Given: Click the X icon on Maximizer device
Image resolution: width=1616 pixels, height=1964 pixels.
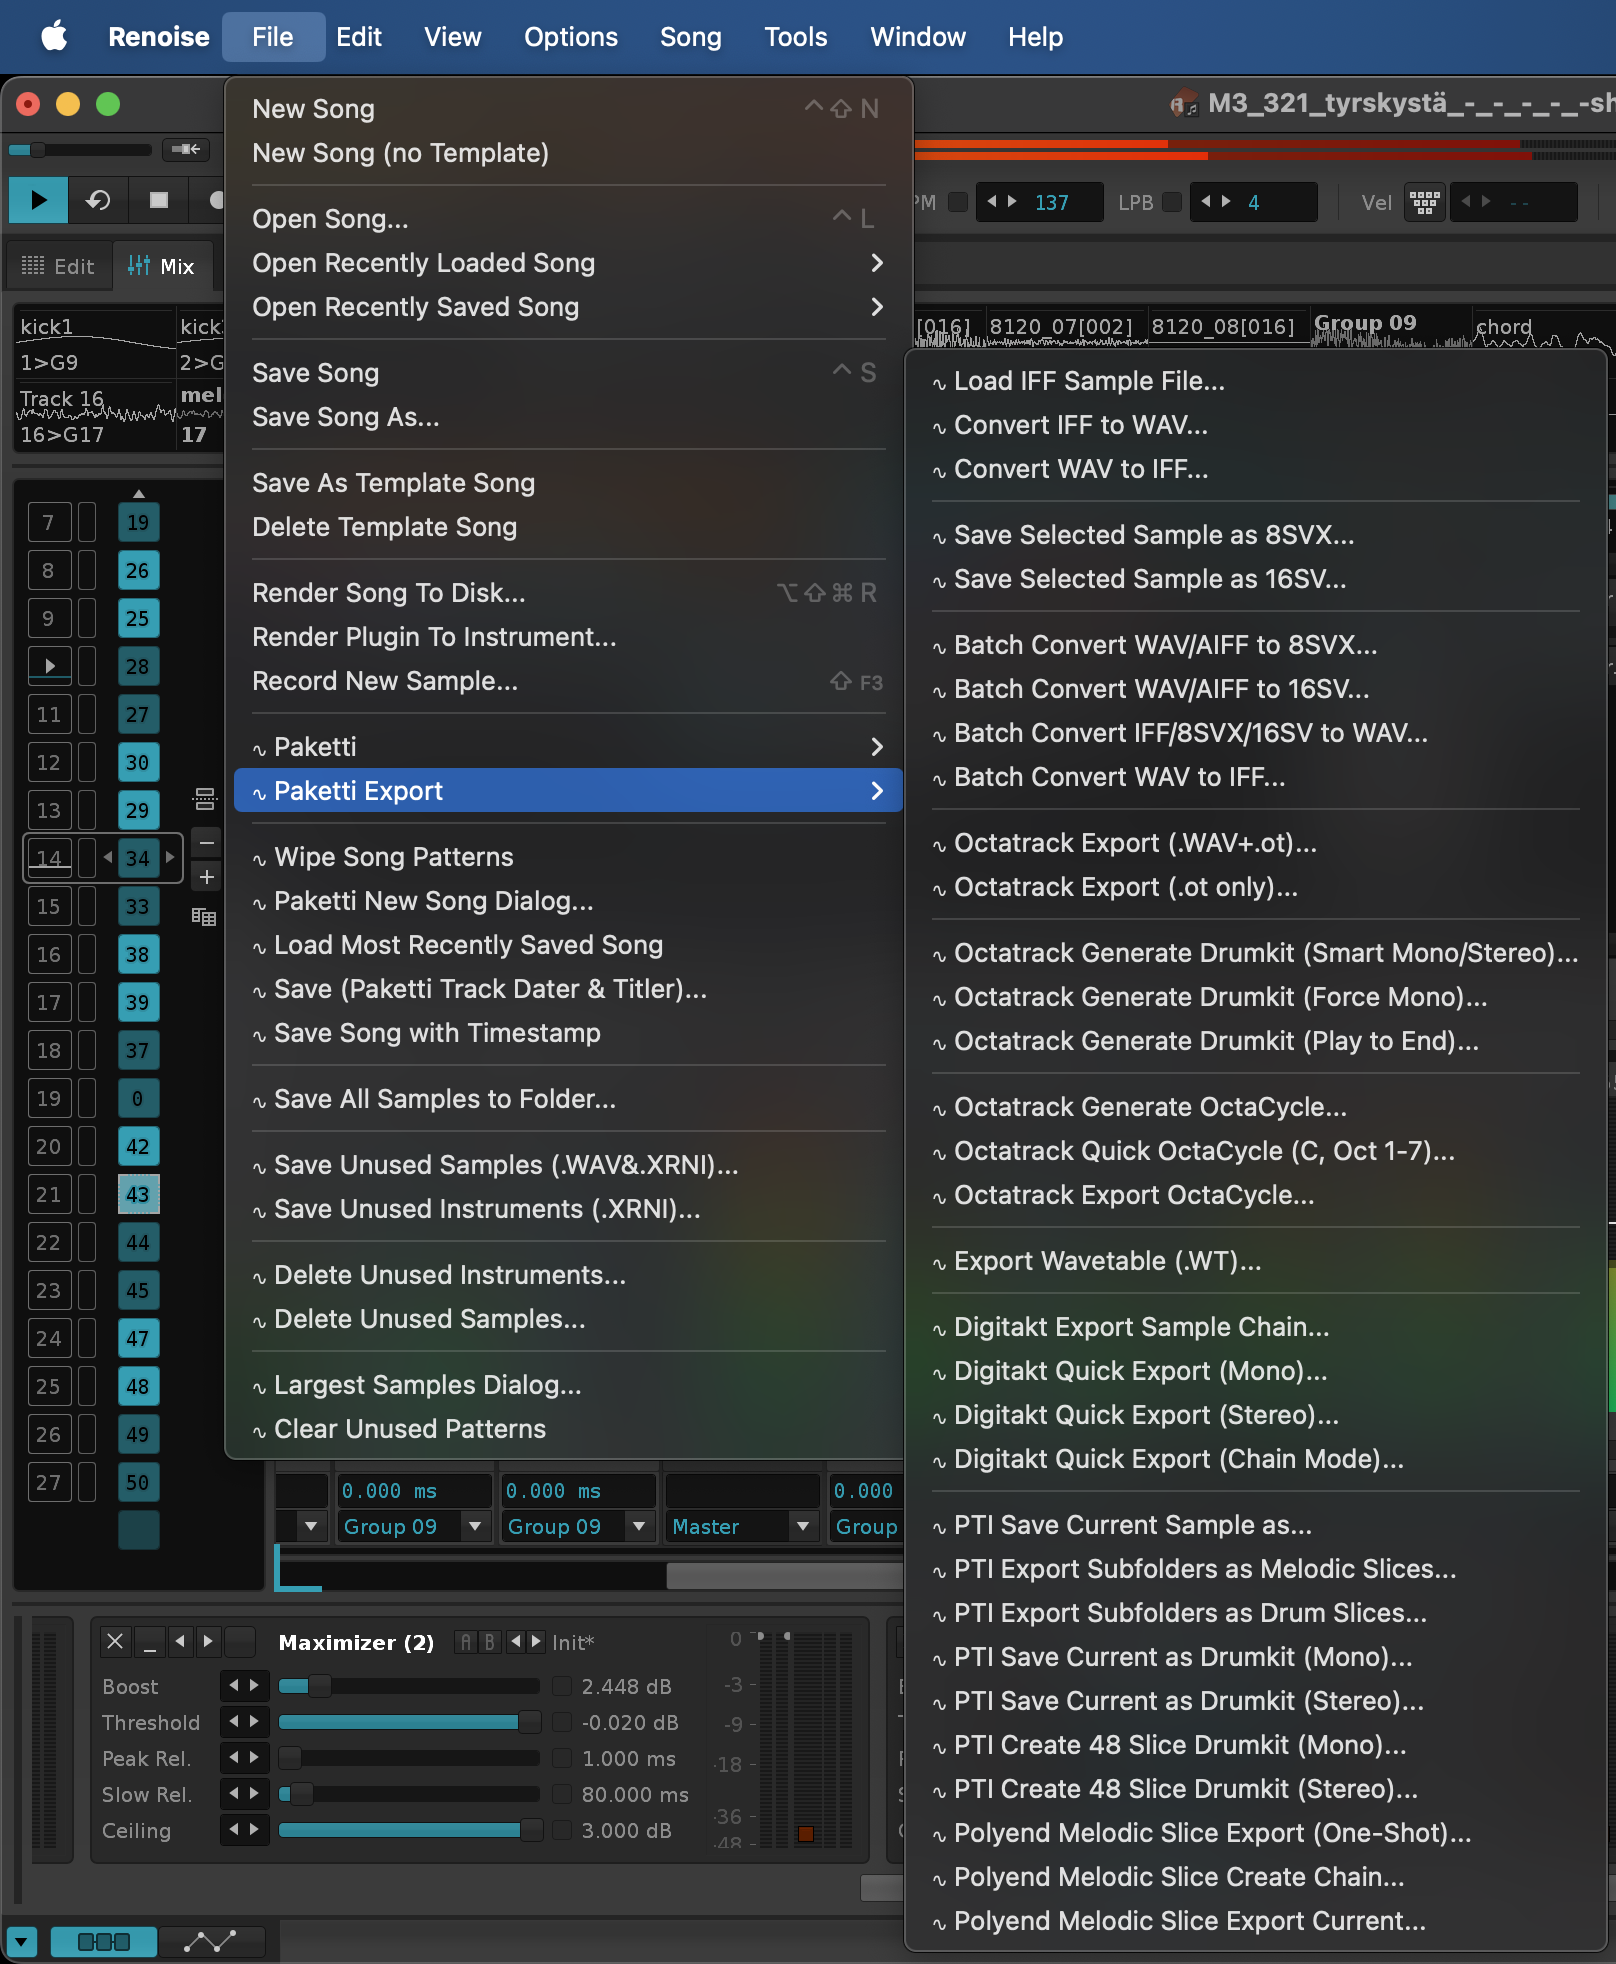Looking at the screenshot, I should click(115, 1641).
